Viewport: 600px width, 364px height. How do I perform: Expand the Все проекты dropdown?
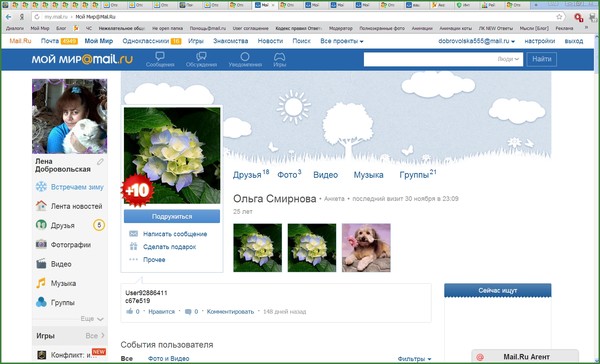click(342, 41)
